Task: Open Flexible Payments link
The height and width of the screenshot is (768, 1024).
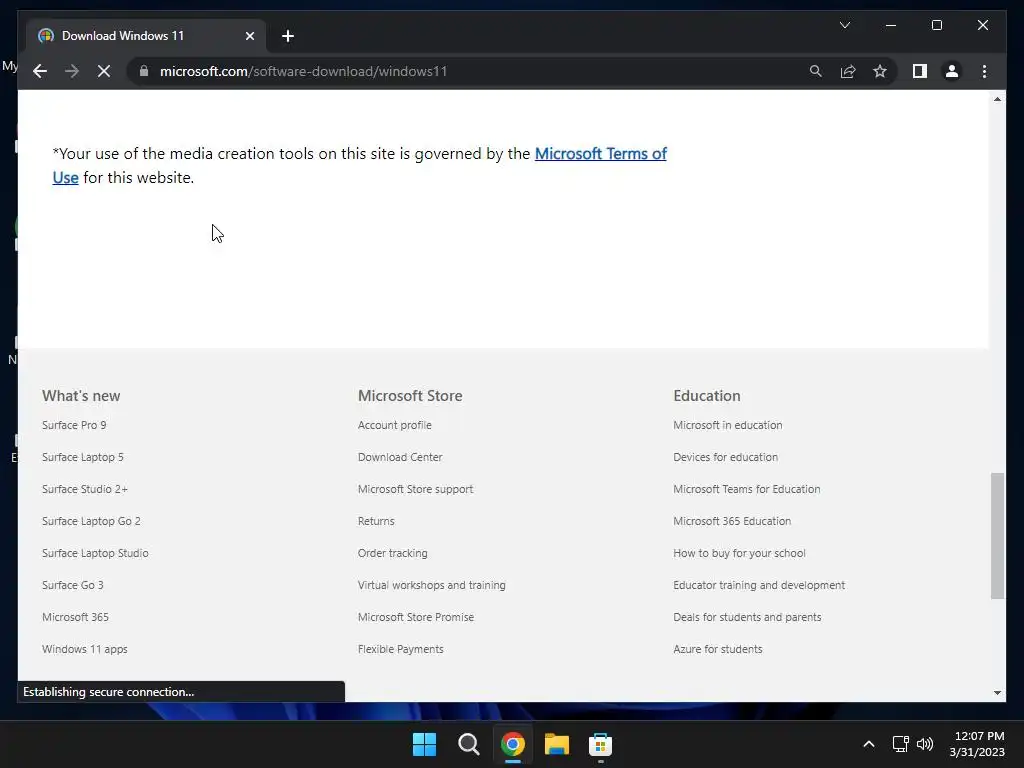Action: coord(400,649)
